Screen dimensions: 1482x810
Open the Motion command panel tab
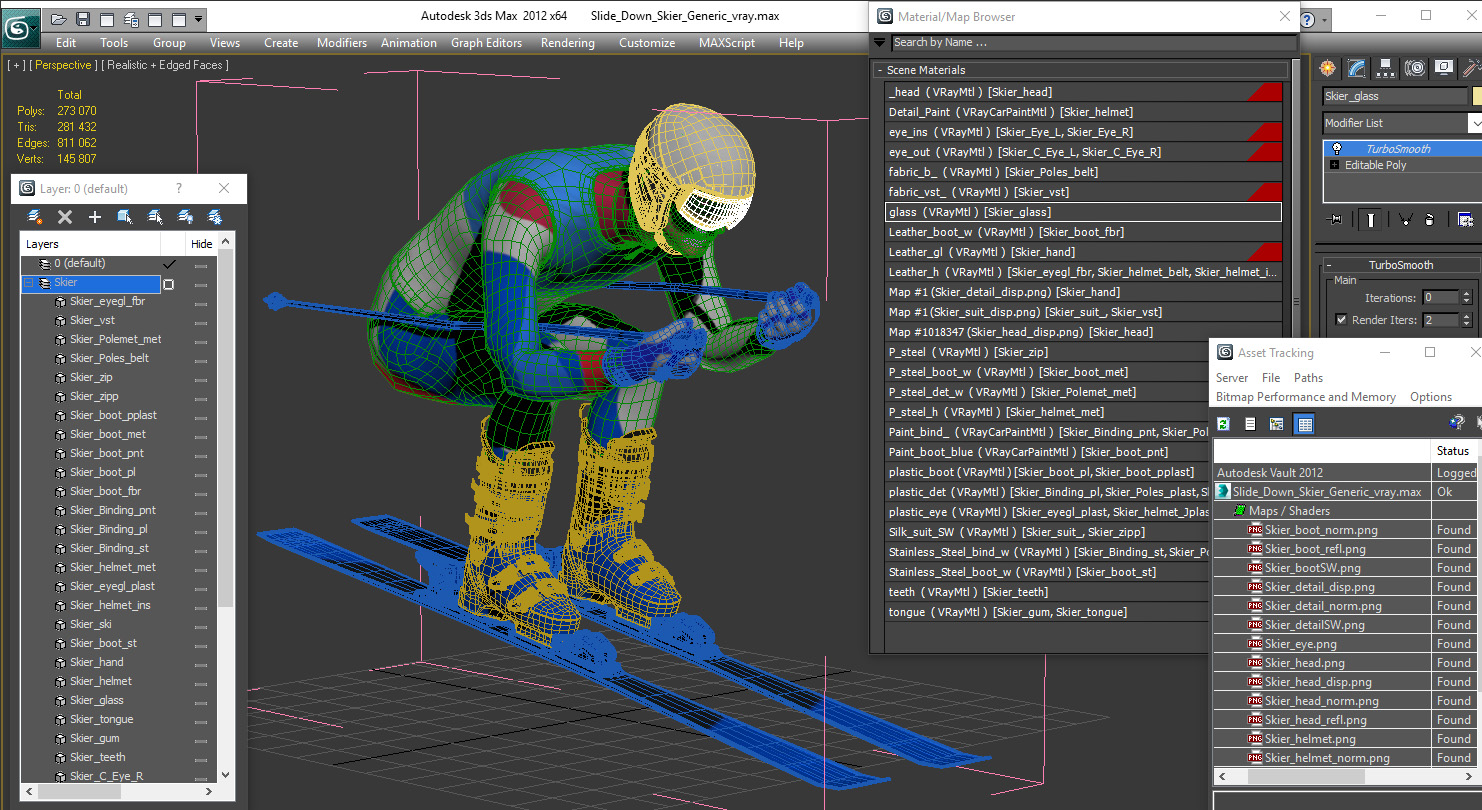(x=1414, y=68)
